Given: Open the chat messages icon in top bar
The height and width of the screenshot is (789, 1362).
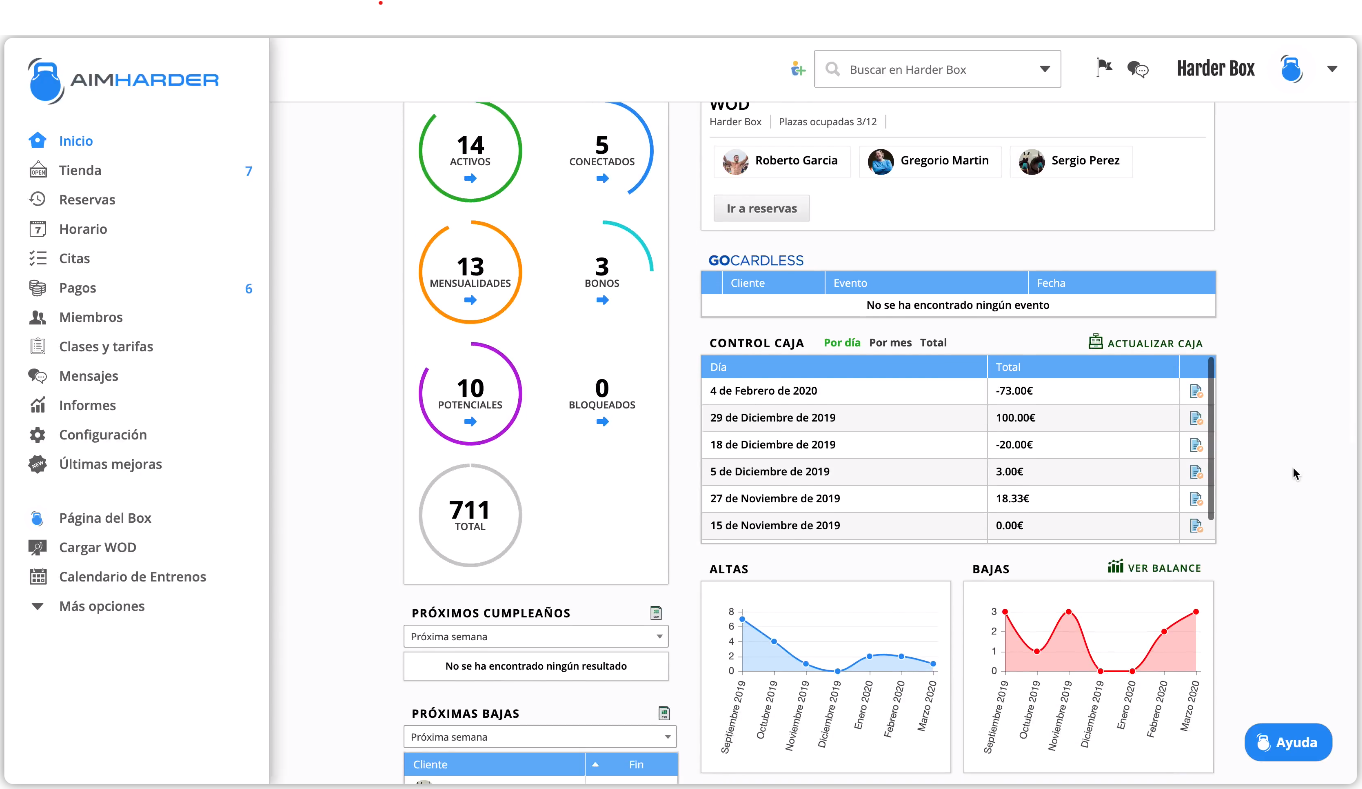Looking at the screenshot, I should coord(1138,69).
